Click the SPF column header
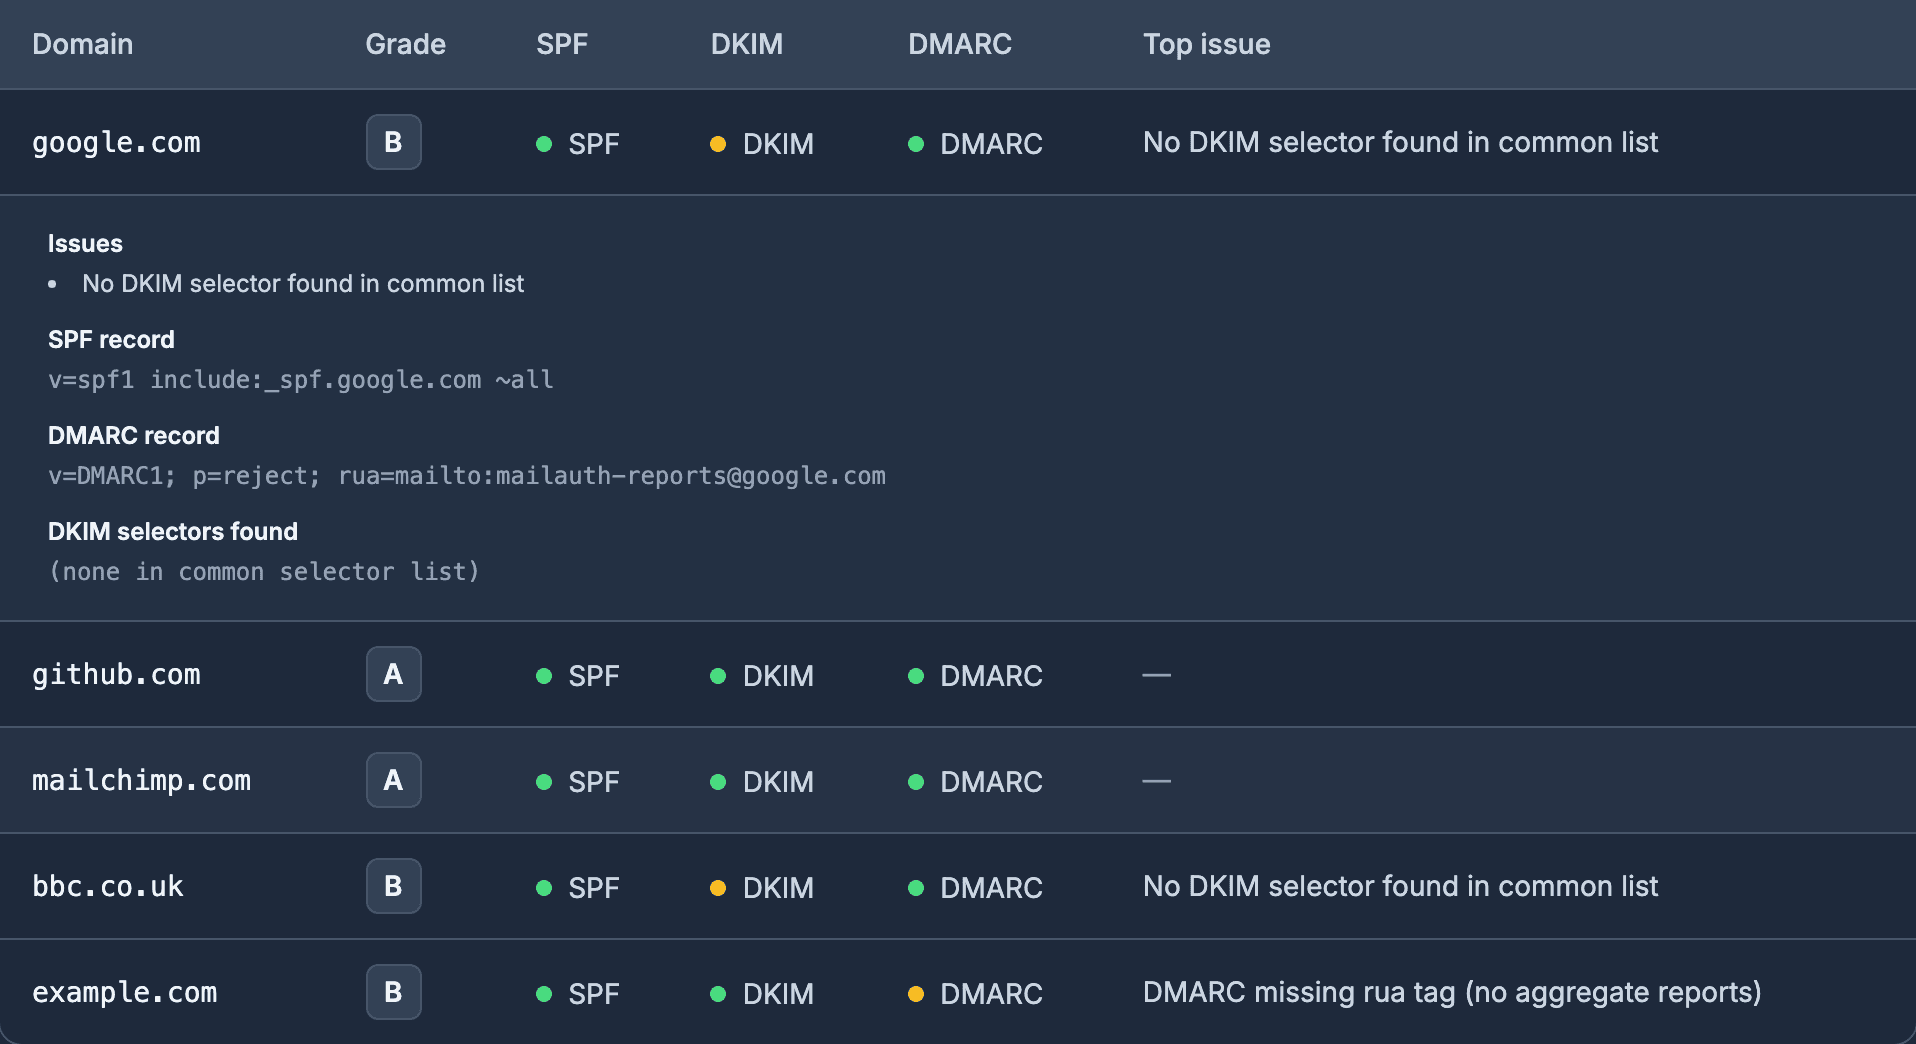 pos(561,44)
